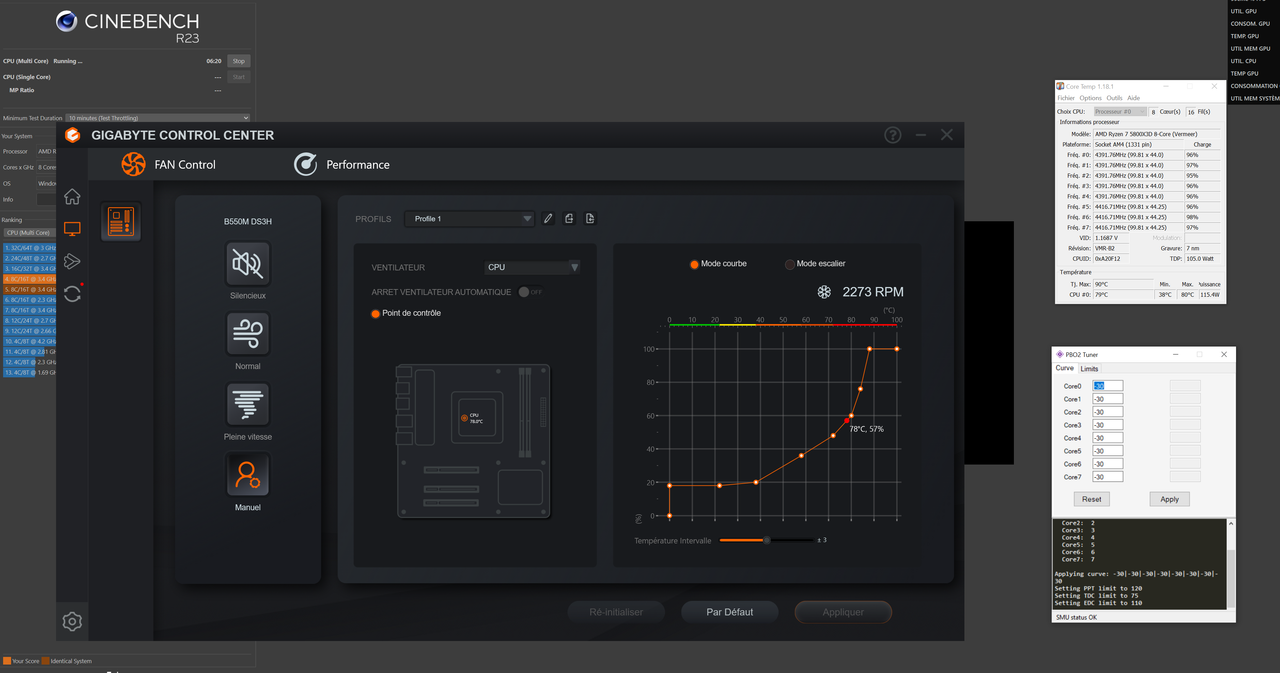
Task: Click the TEMP. GPU overlay label
Action: pyautogui.click(x=1244, y=36)
